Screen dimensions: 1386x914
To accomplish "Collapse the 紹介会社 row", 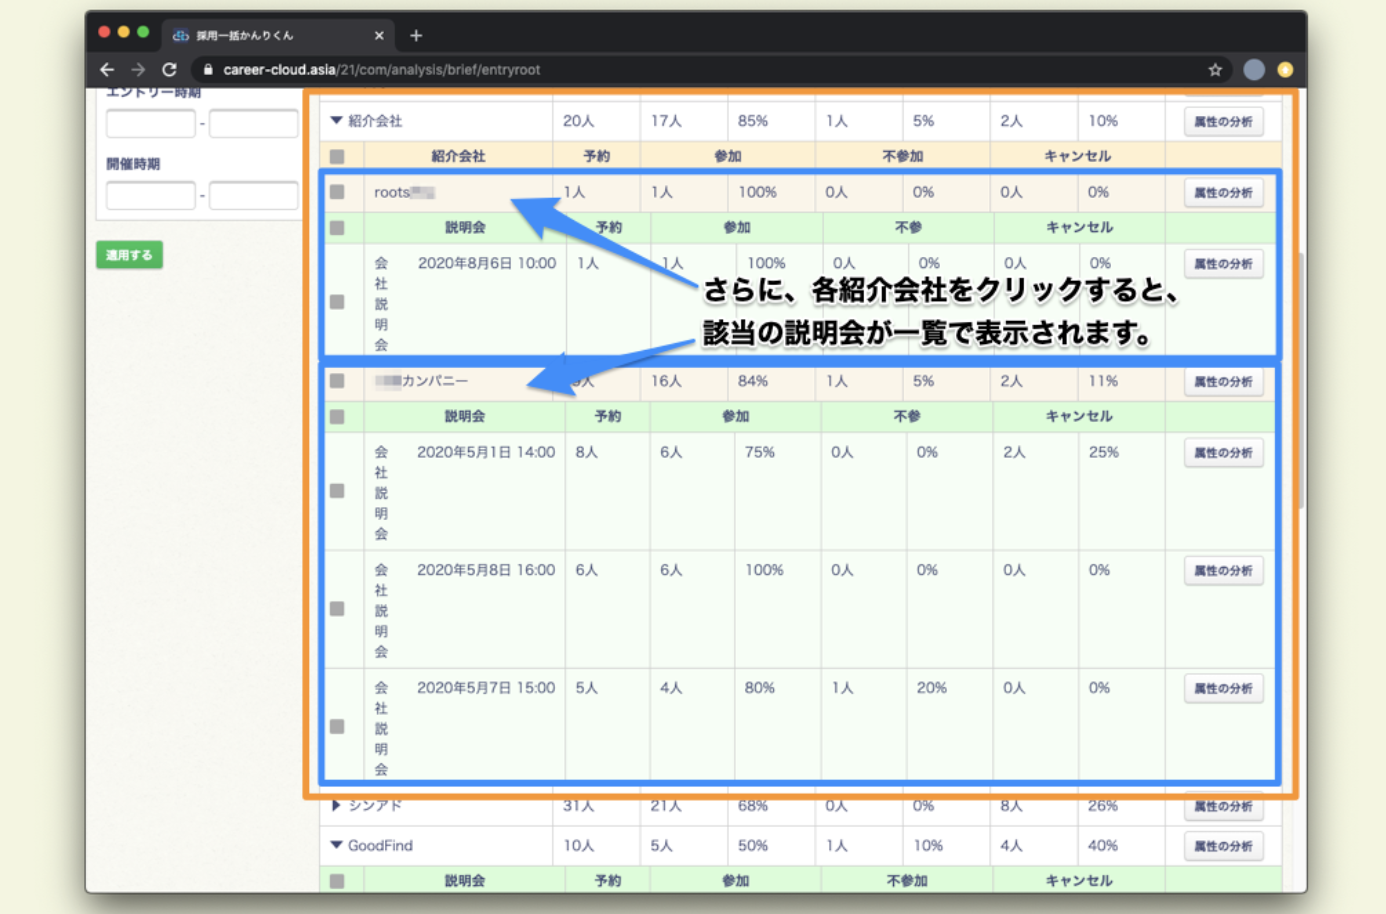I will (x=336, y=121).
